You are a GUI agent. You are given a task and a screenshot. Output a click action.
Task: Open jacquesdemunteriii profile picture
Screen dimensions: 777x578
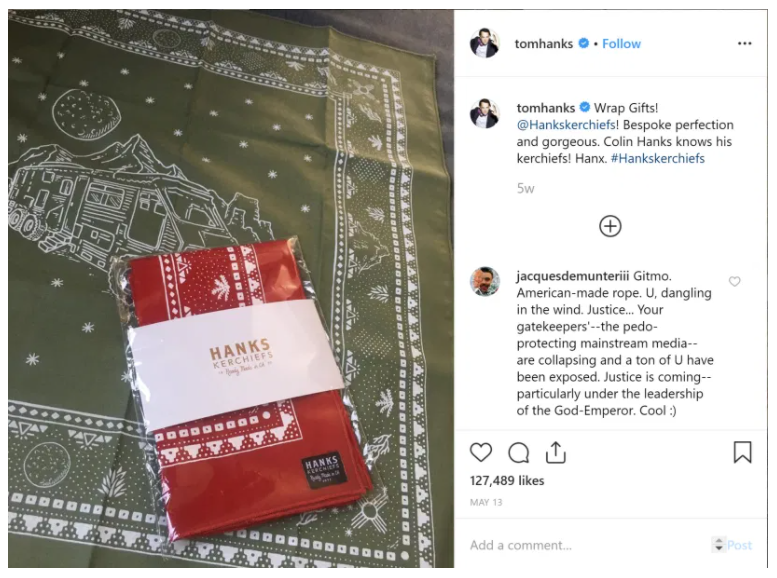click(485, 282)
